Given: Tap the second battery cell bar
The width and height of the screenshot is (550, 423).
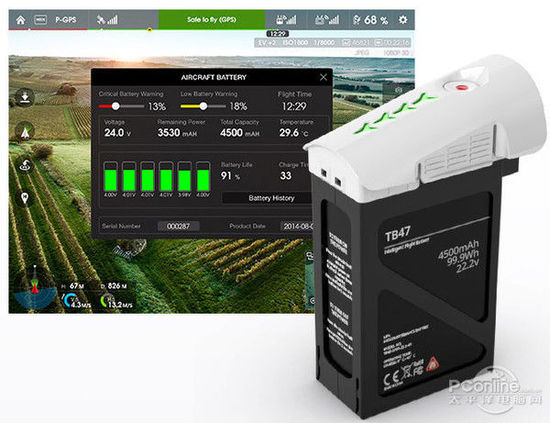Looking at the screenshot, I should [x=129, y=176].
